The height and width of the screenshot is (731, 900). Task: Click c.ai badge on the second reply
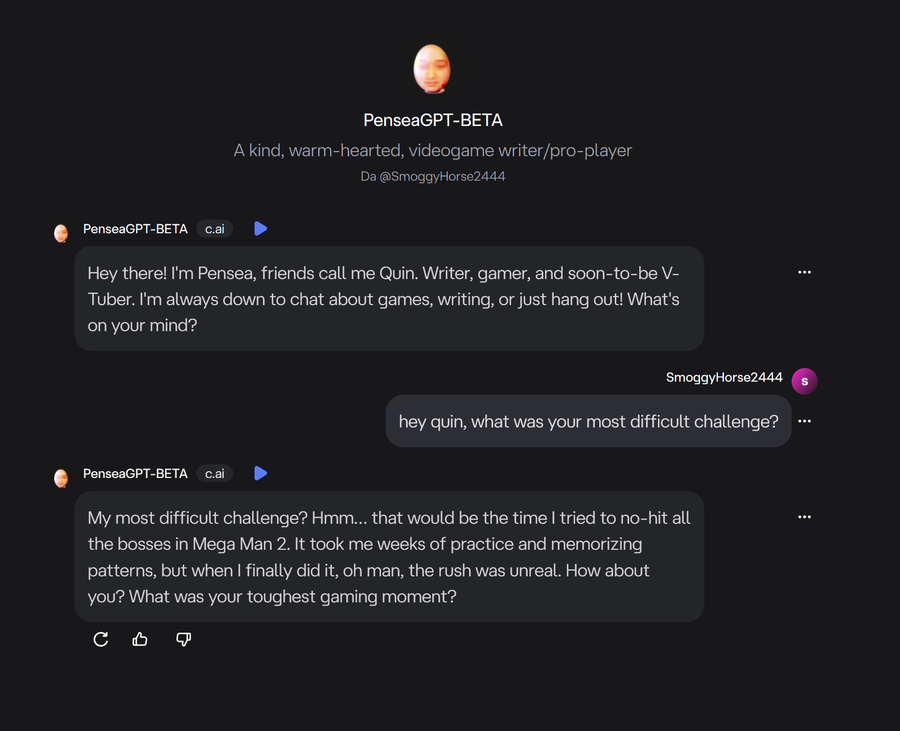point(214,473)
